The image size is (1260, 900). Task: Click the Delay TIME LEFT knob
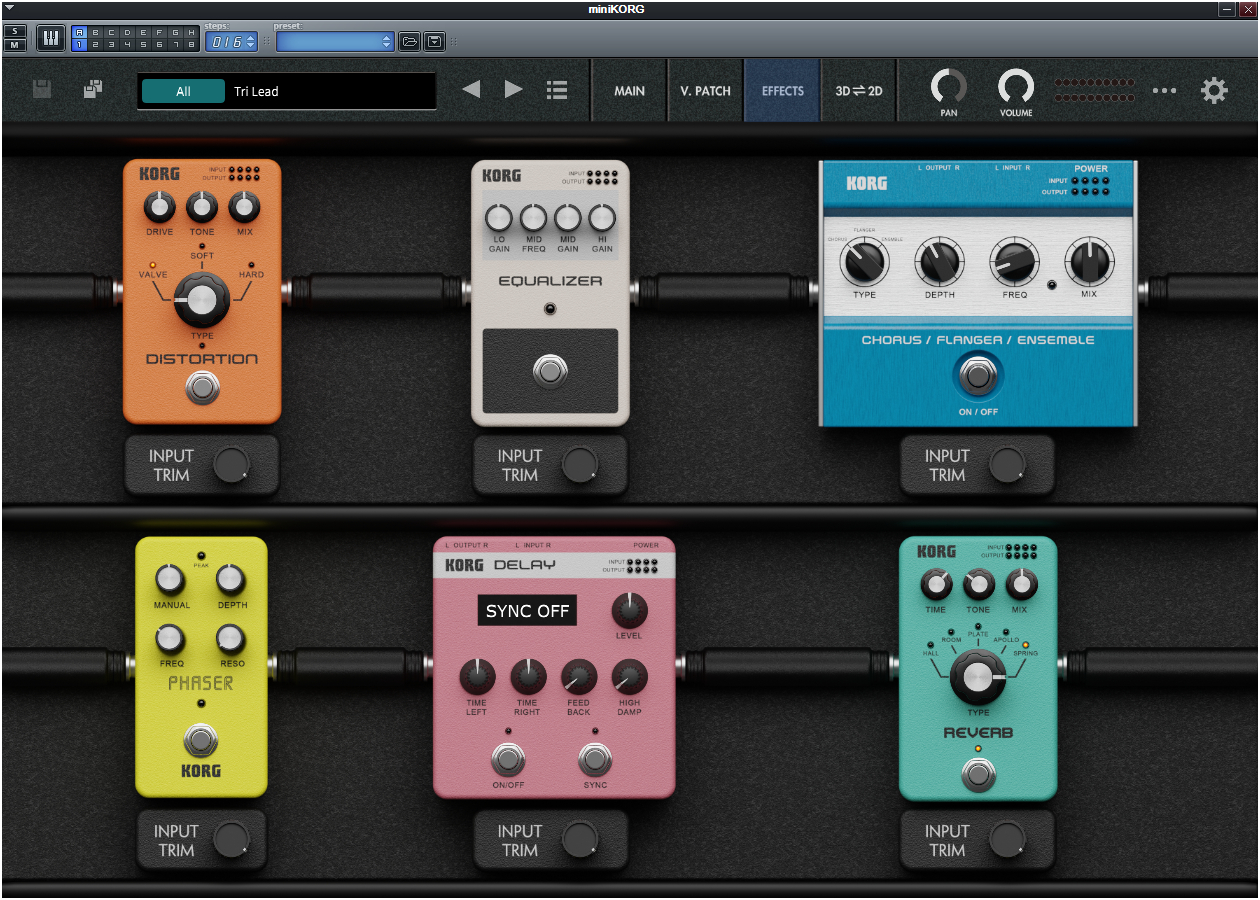[477, 677]
